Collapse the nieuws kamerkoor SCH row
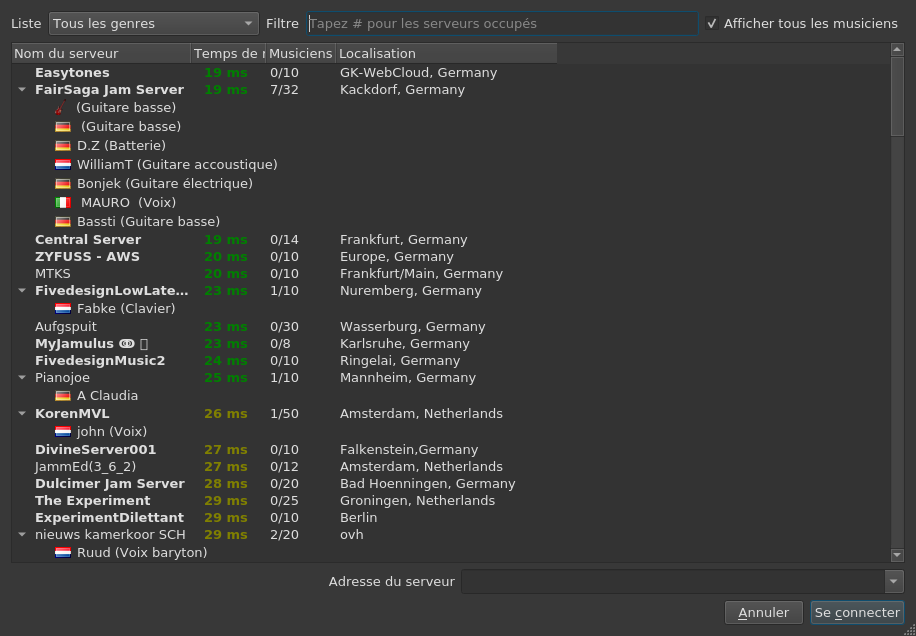The image size is (916, 636). pos(22,534)
